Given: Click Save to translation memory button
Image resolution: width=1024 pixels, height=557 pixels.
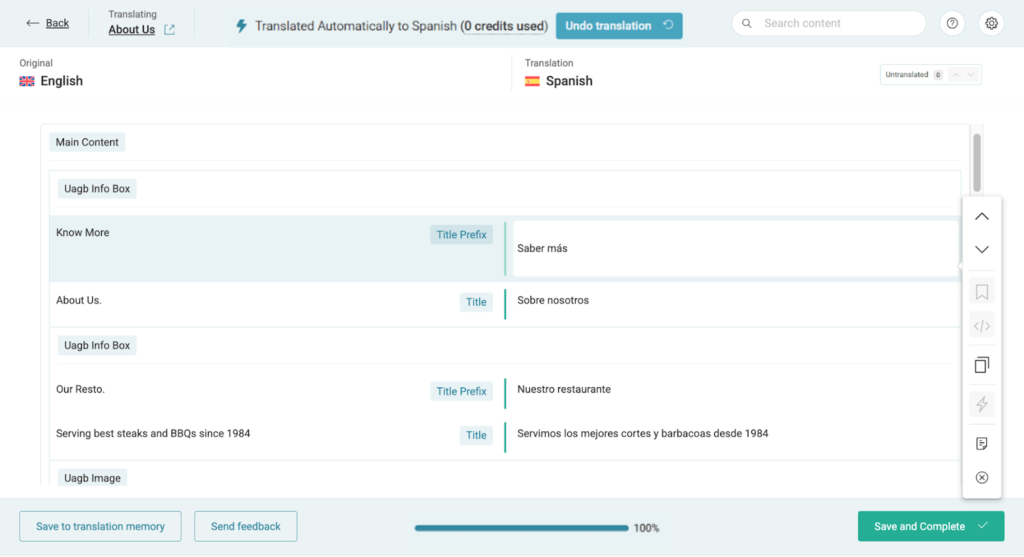Looking at the screenshot, I should pyautogui.click(x=100, y=526).
